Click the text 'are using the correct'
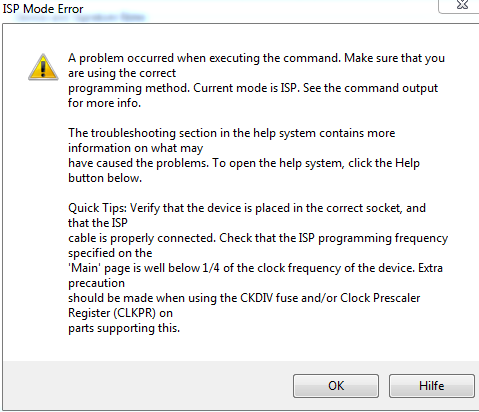The height and width of the screenshot is (412, 479). [122, 73]
